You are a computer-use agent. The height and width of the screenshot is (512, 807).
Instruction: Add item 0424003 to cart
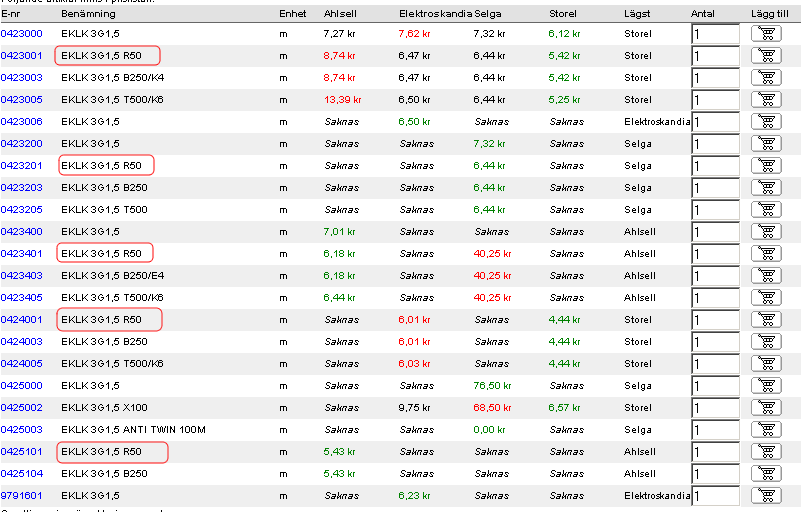tap(766, 342)
